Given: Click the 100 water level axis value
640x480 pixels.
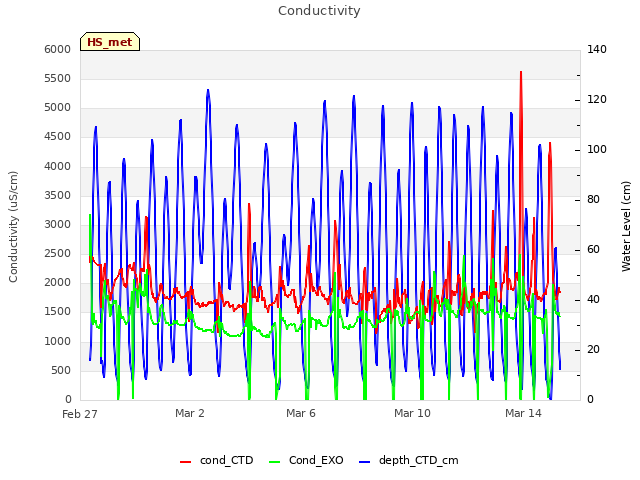Looking at the screenshot, I should click(597, 149).
